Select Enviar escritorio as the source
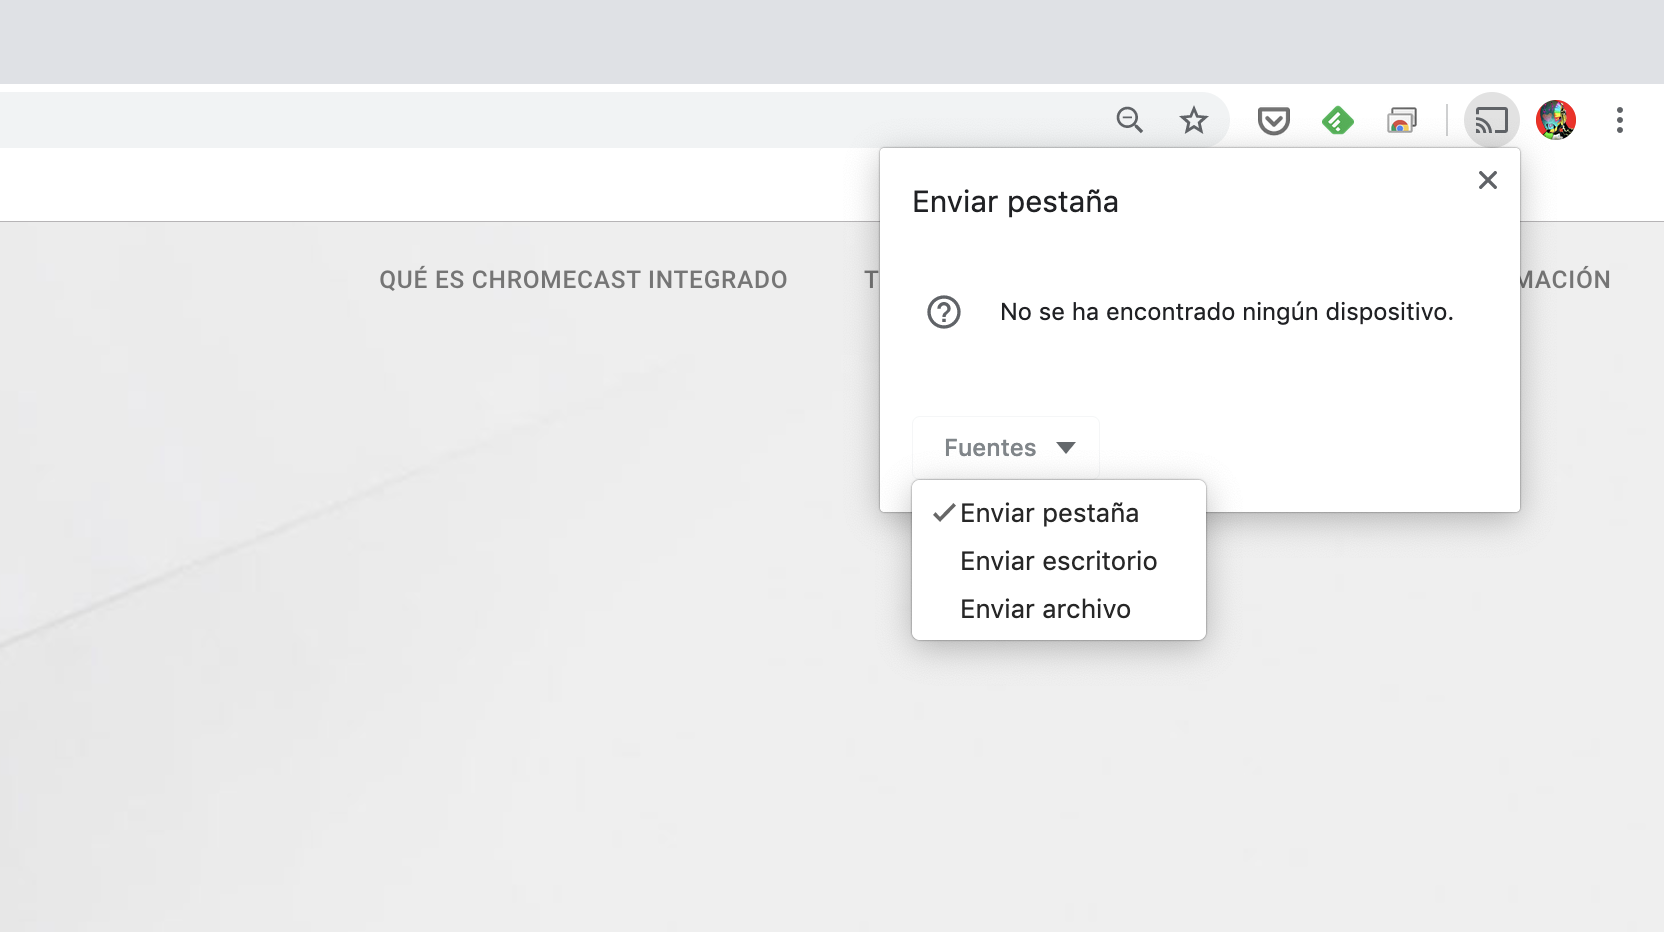 (1058, 561)
